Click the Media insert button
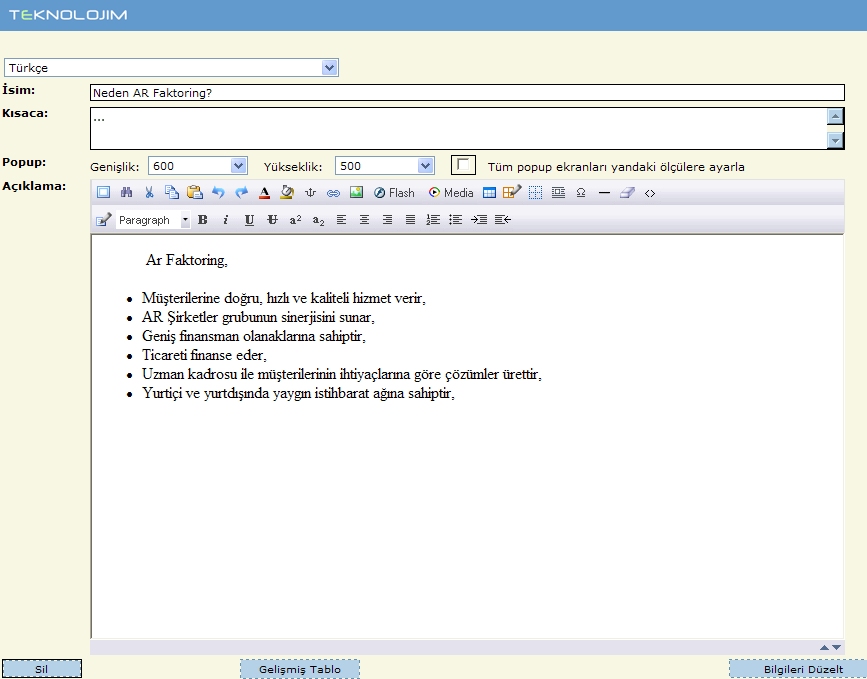 (x=451, y=192)
